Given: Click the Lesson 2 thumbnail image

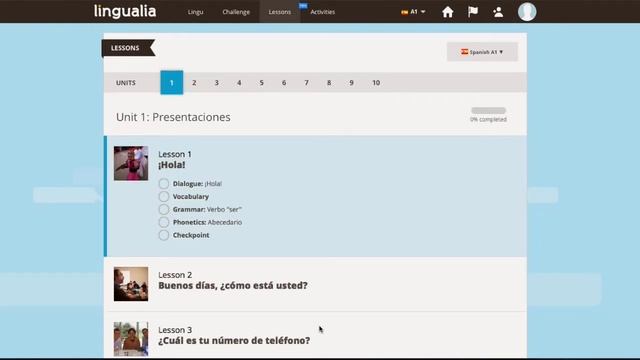Looking at the screenshot, I should [131, 284].
